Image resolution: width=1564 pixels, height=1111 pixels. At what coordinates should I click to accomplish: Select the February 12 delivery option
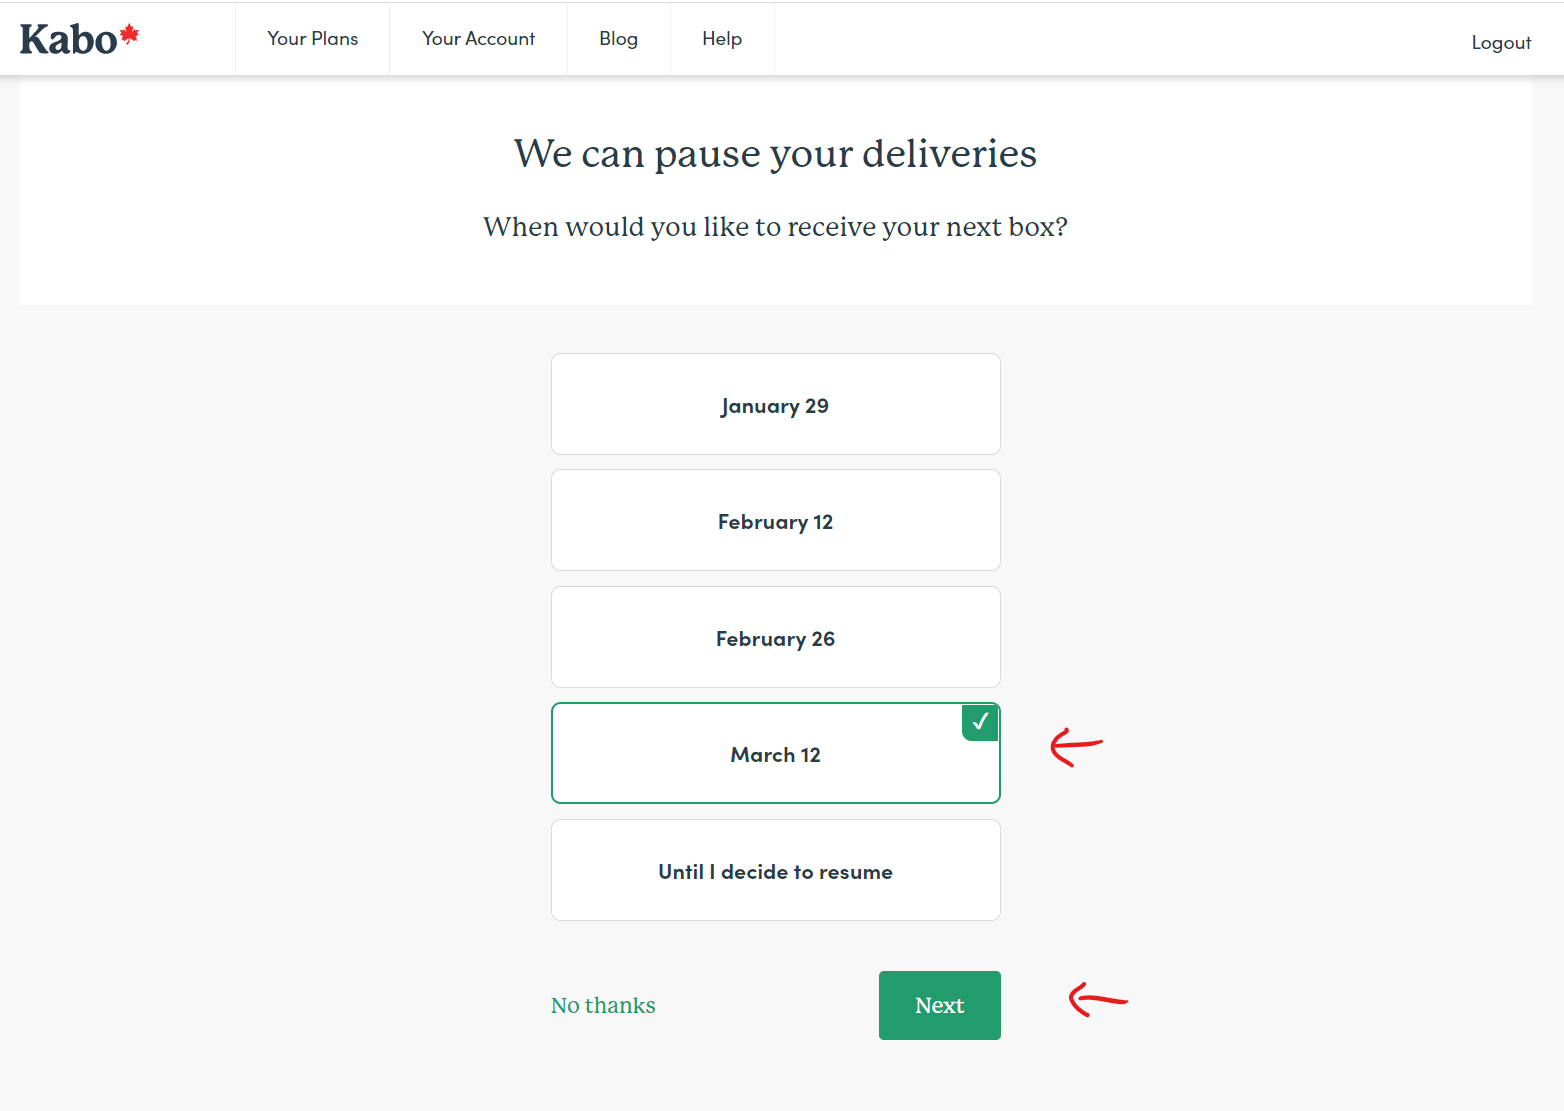(775, 520)
